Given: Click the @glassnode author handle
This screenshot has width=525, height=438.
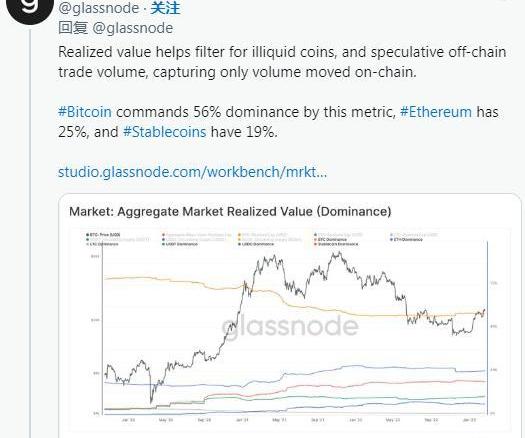Looking at the screenshot, I should 99,8.
